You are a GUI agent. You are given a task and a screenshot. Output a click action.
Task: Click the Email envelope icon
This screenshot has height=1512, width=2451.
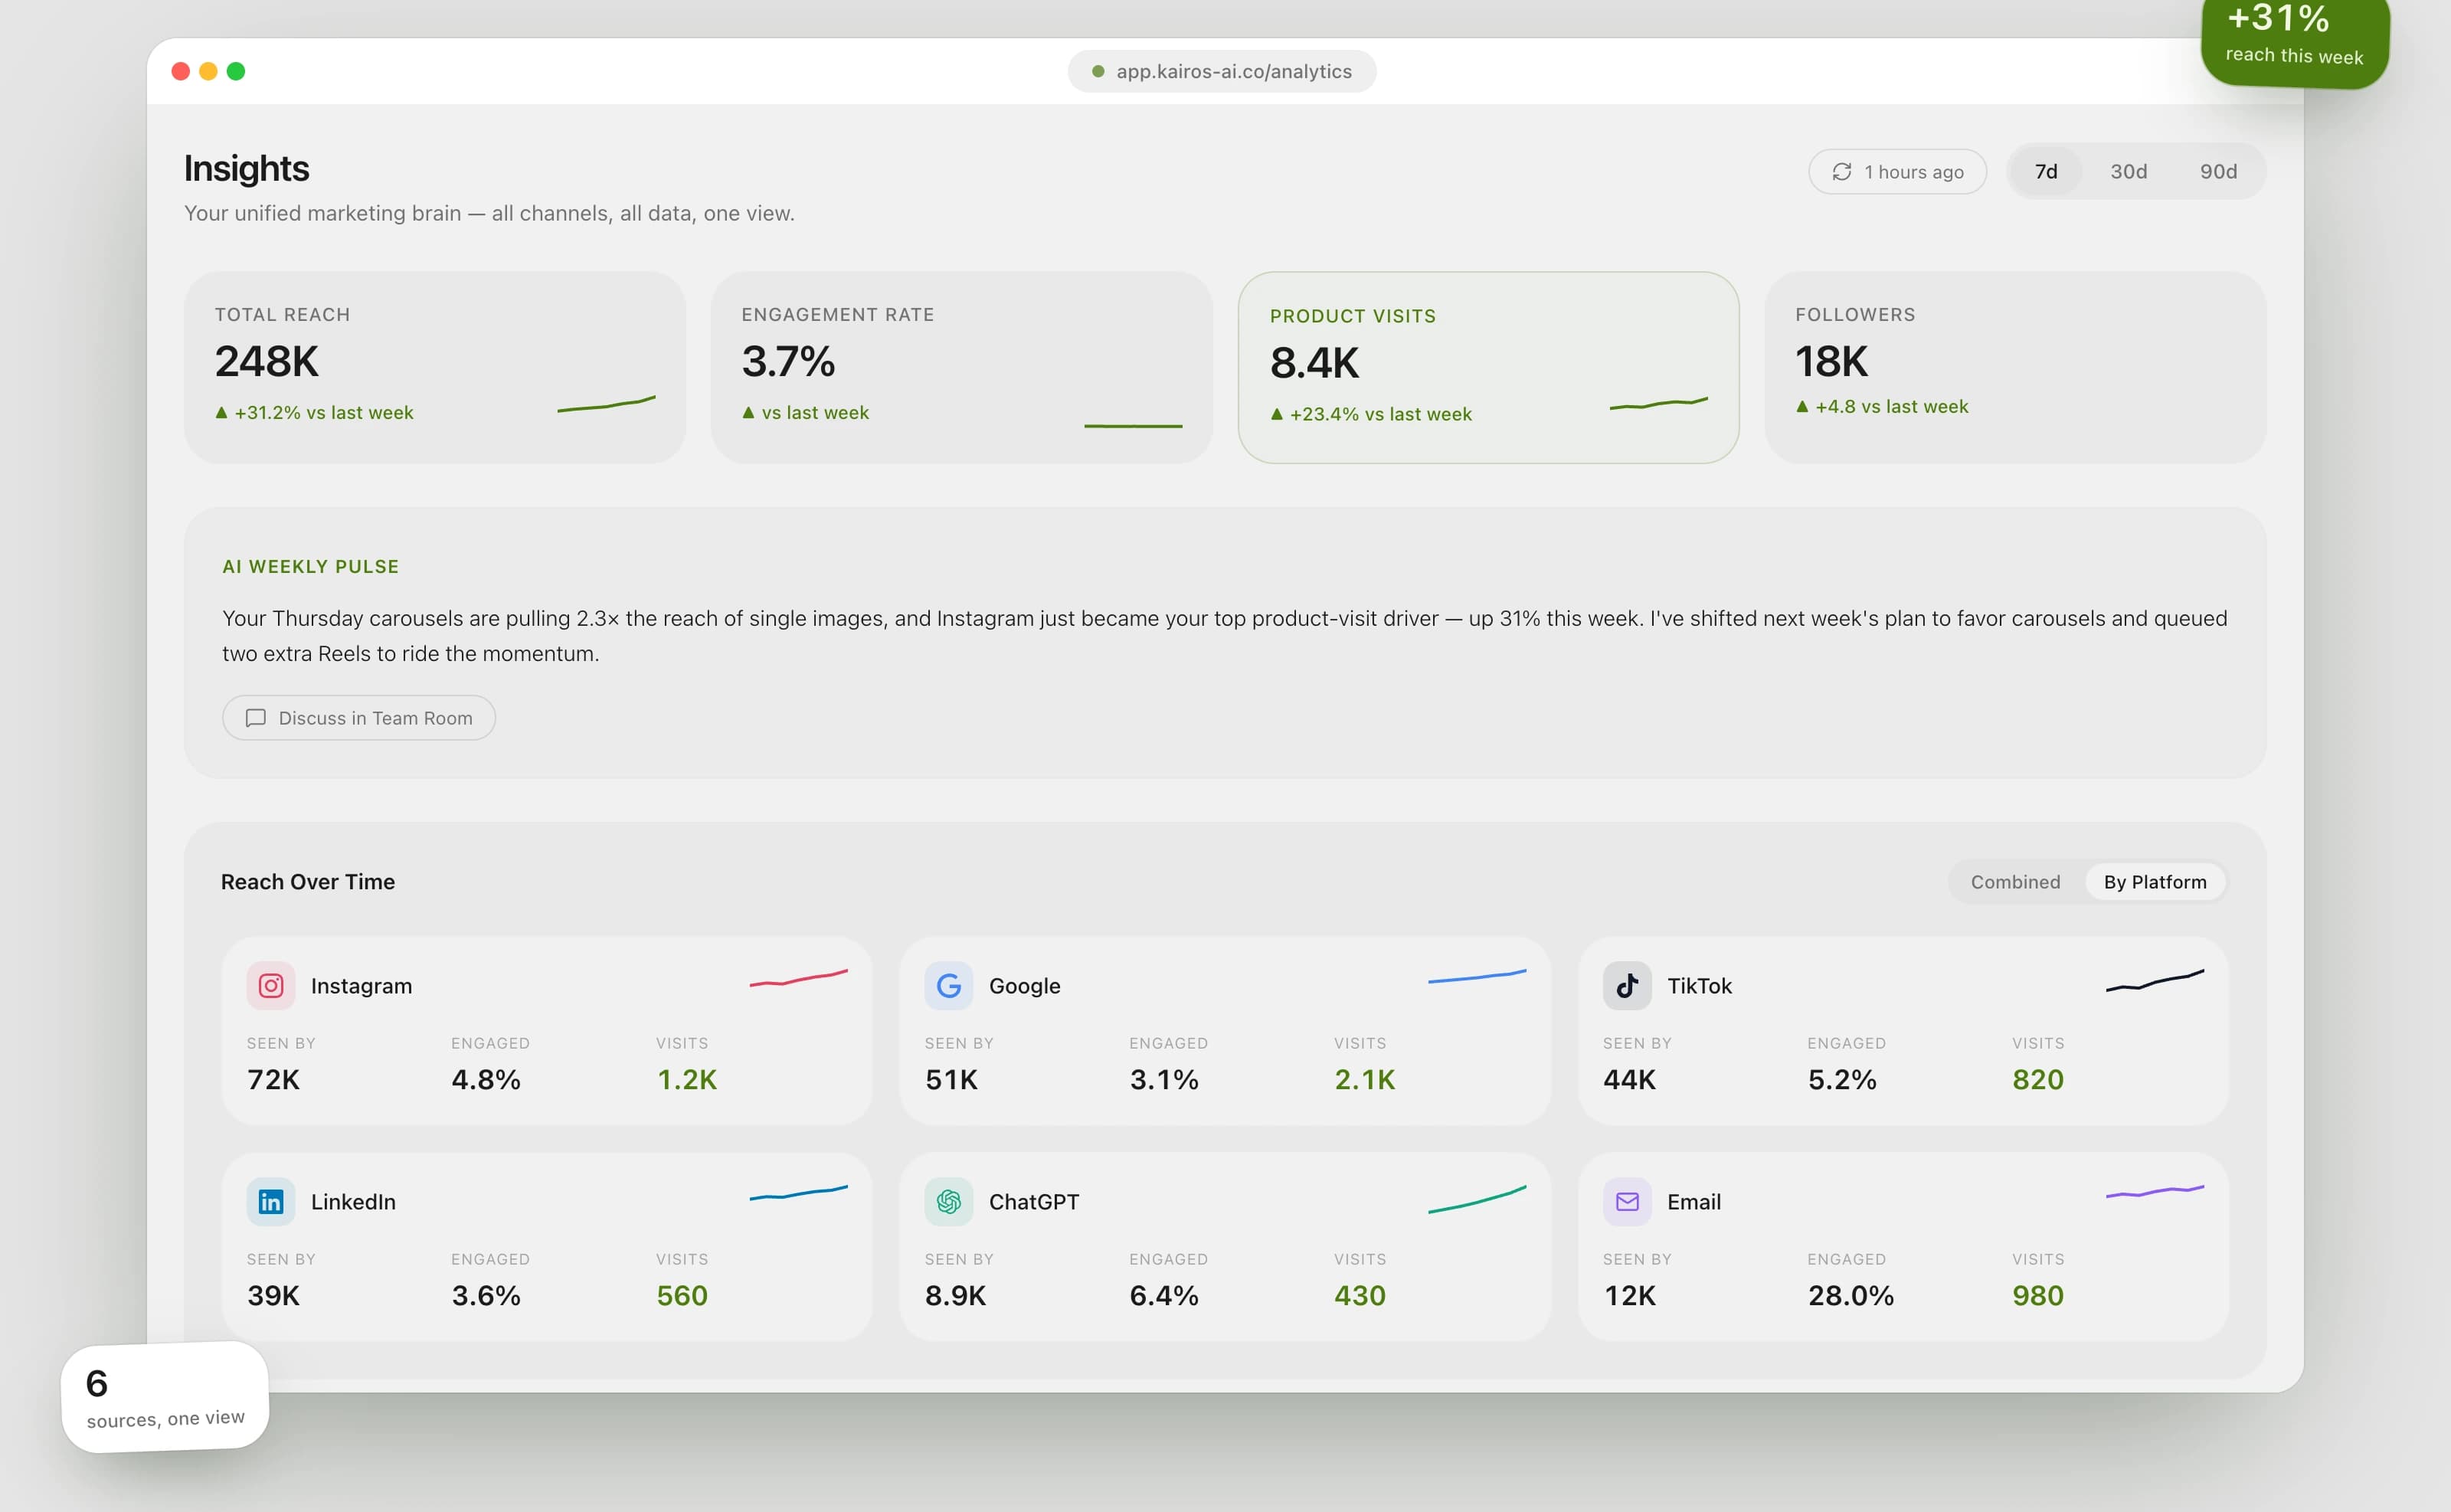point(1627,1201)
